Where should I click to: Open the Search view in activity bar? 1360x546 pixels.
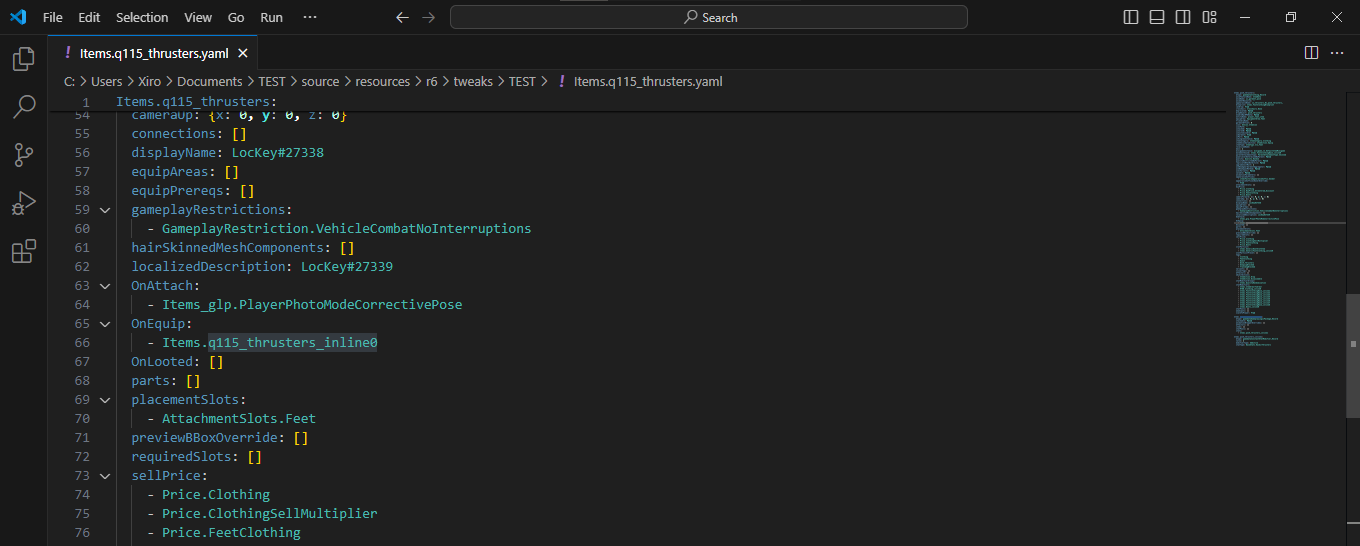coord(23,107)
